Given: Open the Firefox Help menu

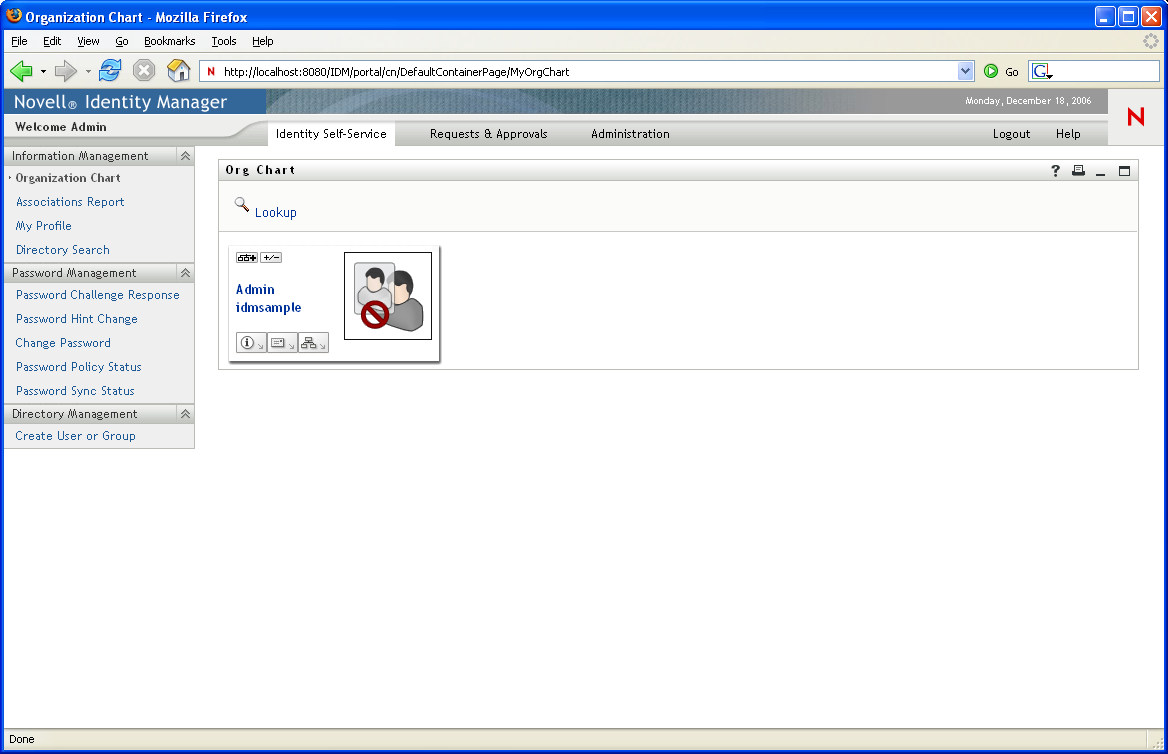Looking at the screenshot, I should [x=262, y=41].
